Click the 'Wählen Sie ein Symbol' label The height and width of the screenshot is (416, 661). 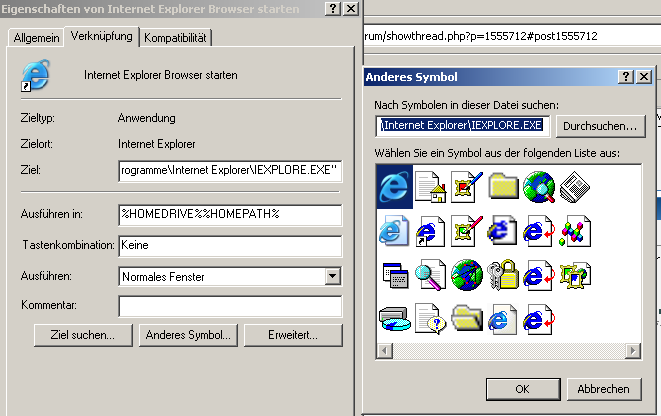click(497, 153)
